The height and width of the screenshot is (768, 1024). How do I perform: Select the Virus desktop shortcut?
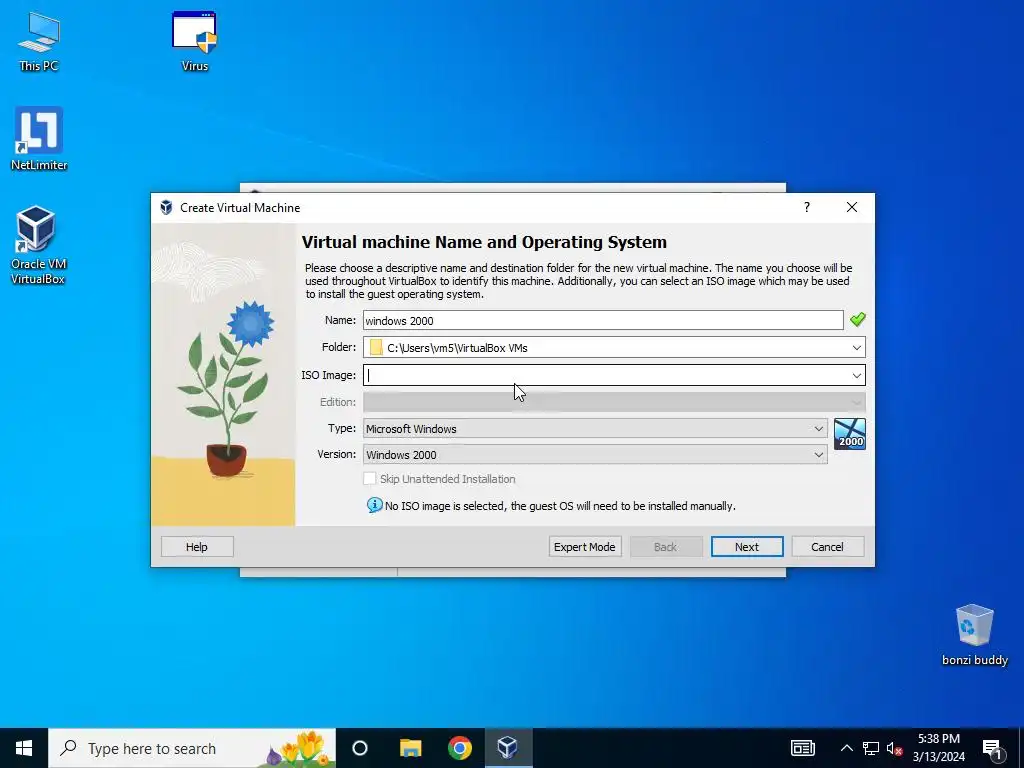coord(195,40)
